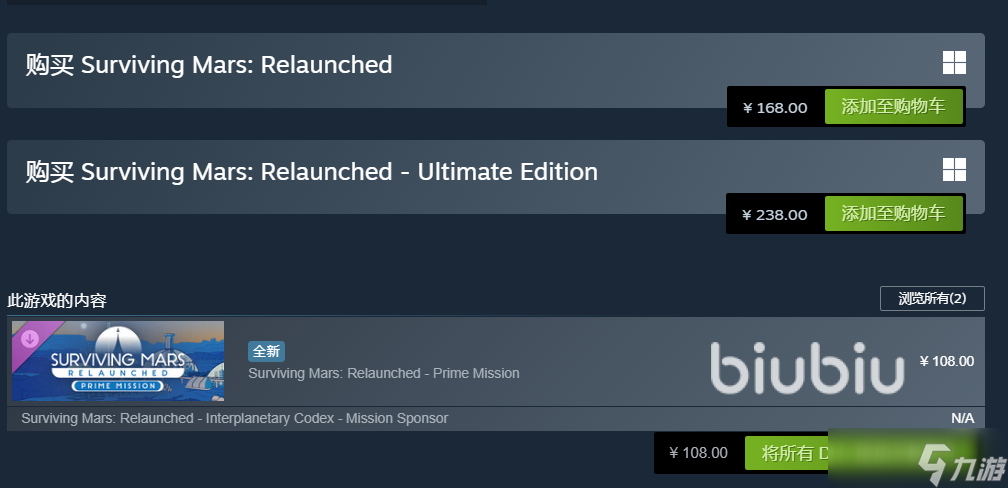Click the 购买 Surviving Mars: Relaunched - Ultimate Edition heading
The image size is (1008, 488).
click(312, 172)
